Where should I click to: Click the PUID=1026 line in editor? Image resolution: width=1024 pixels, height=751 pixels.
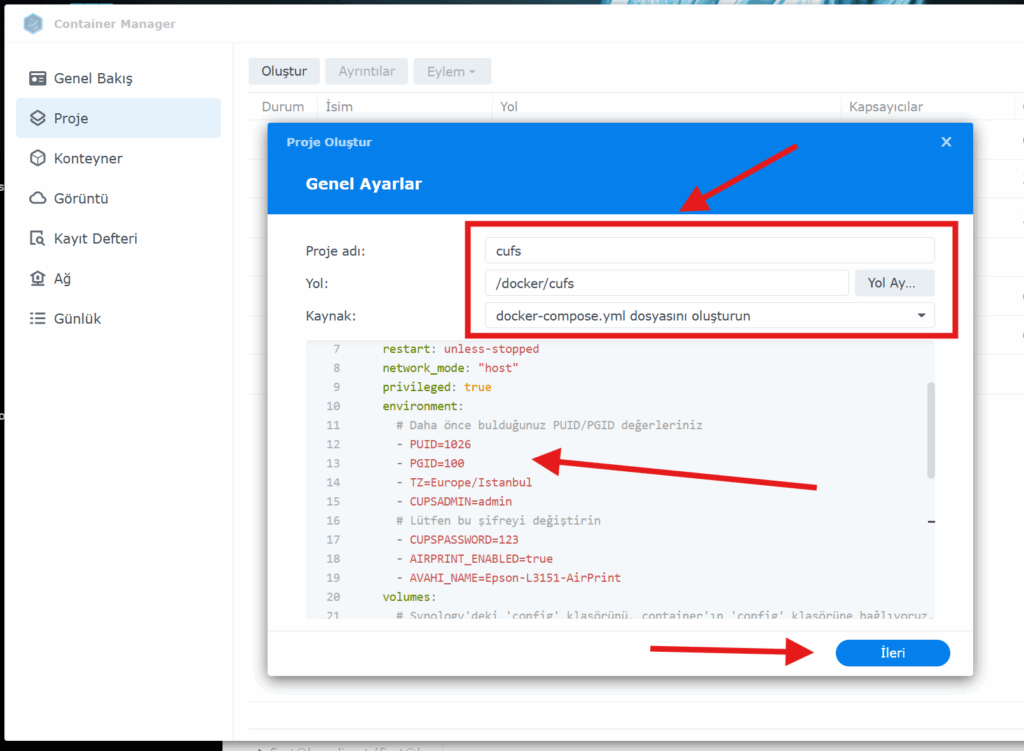click(x=440, y=444)
